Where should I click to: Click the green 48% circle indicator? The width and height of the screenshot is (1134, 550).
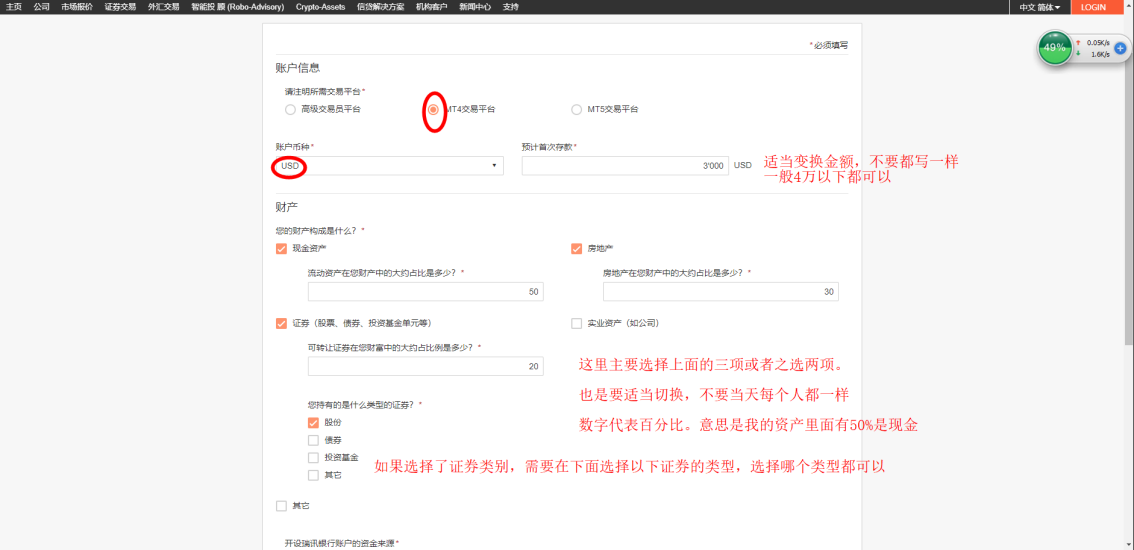(x=1054, y=47)
